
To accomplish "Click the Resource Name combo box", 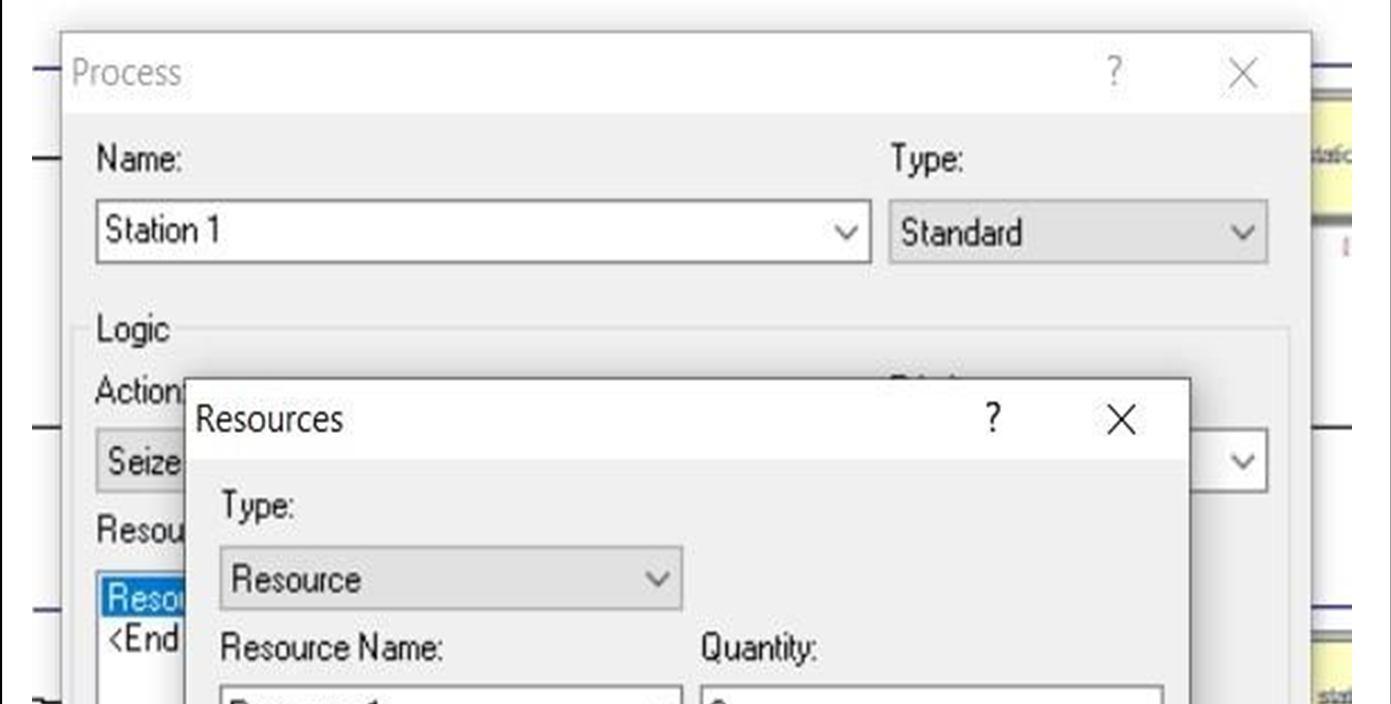I will coord(450,696).
